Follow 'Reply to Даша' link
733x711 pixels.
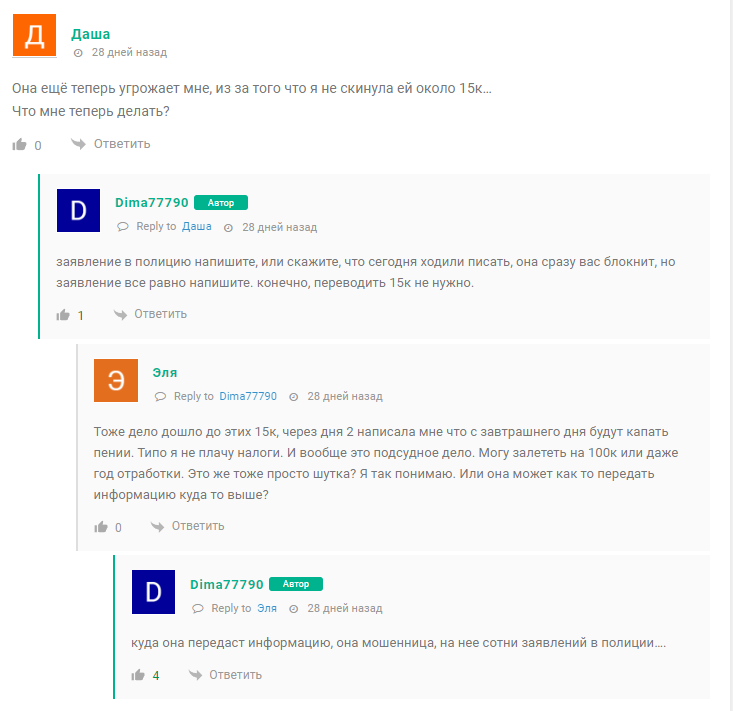click(x=196, y=227)
